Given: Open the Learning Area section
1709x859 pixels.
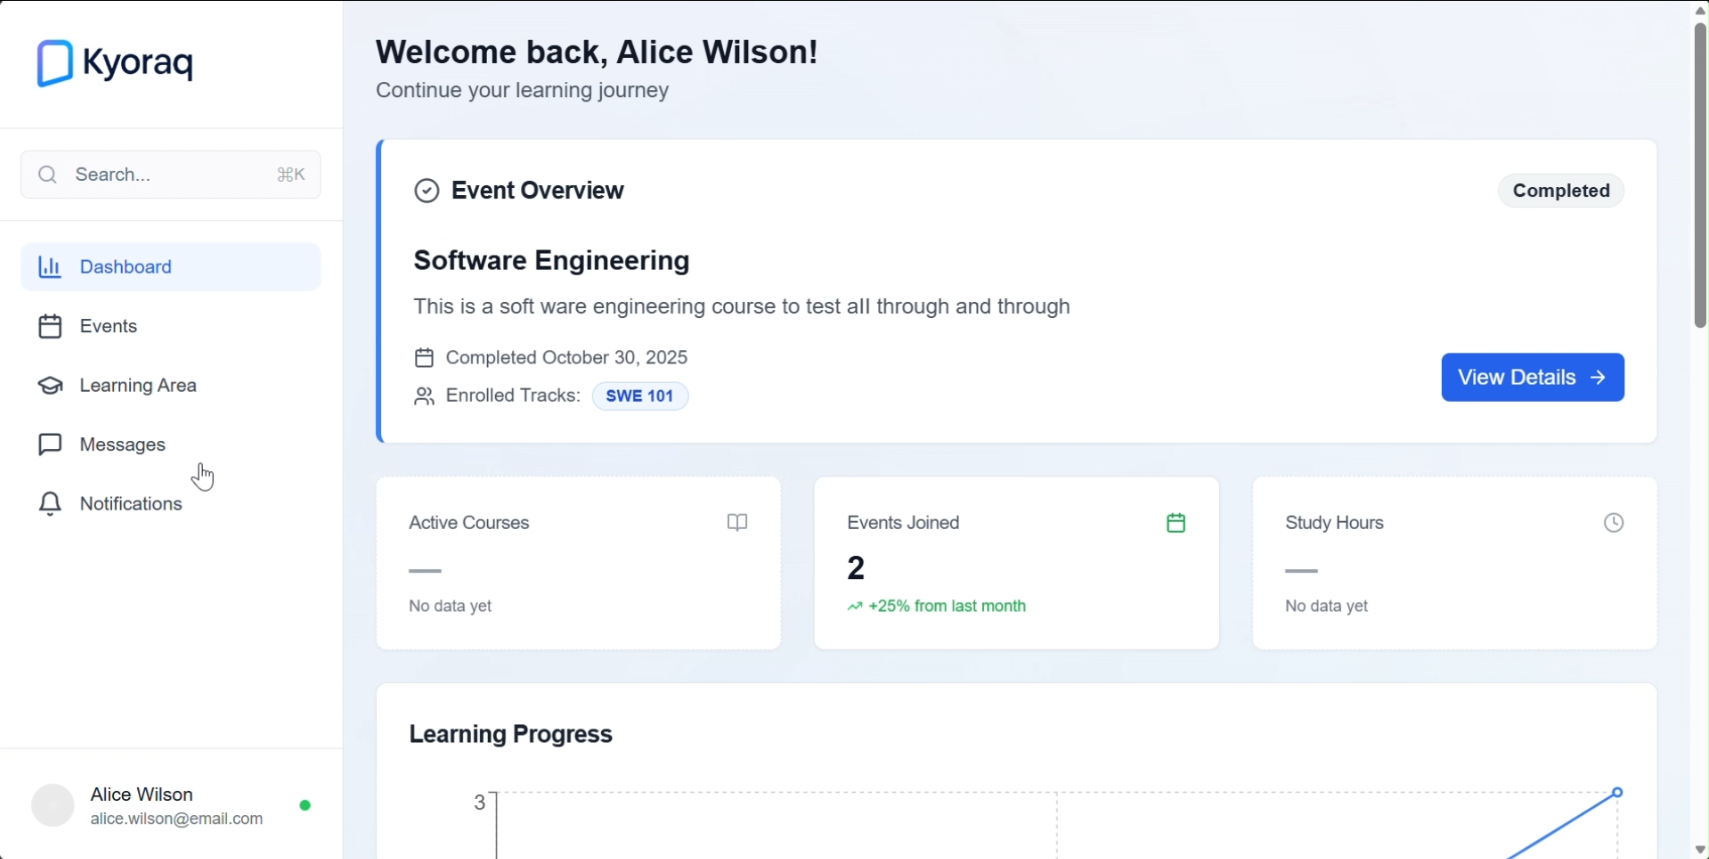Looking at the screenshot, I should (x=138, y=385).
